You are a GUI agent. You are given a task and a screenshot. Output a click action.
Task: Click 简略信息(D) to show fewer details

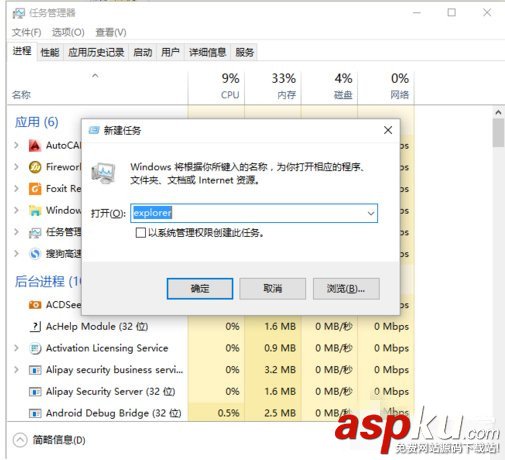(x=59, y=440)
